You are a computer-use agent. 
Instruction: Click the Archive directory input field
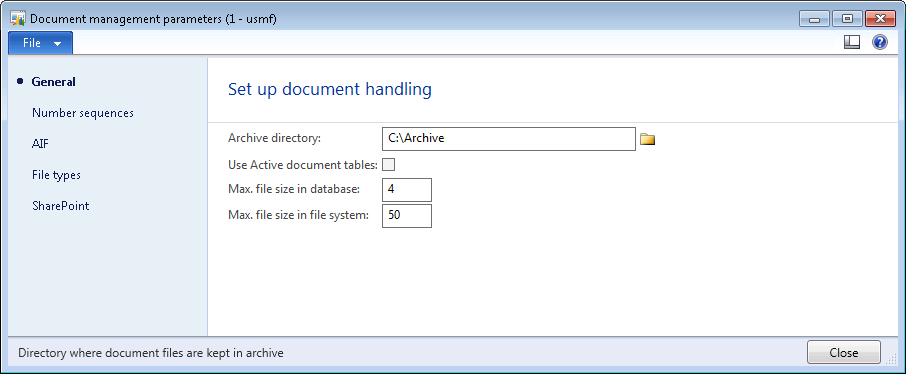(x=508, y=139)
